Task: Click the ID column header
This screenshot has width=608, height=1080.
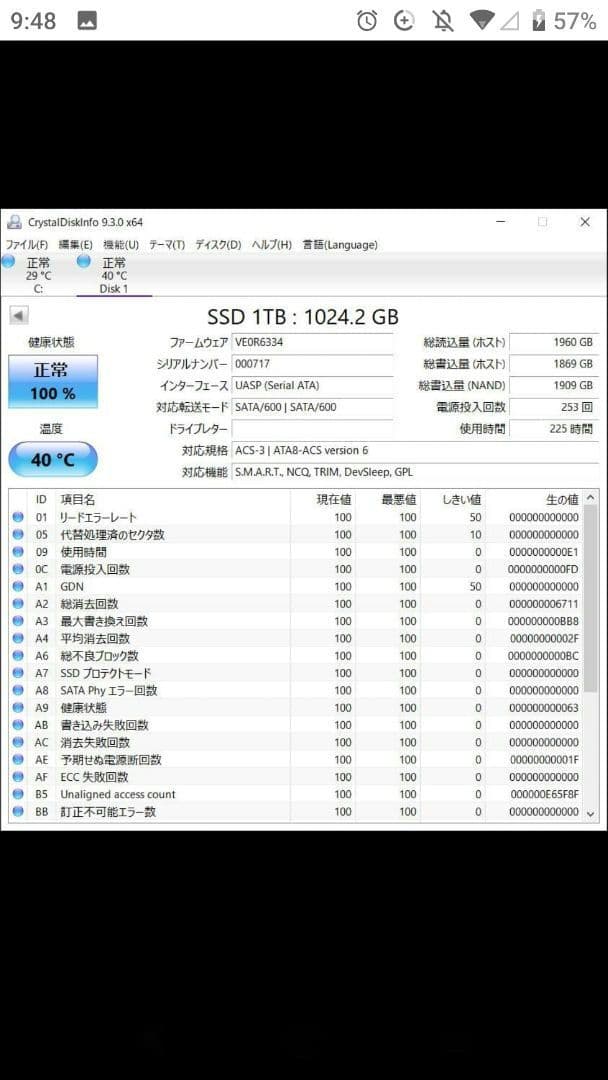Action: 42,499
